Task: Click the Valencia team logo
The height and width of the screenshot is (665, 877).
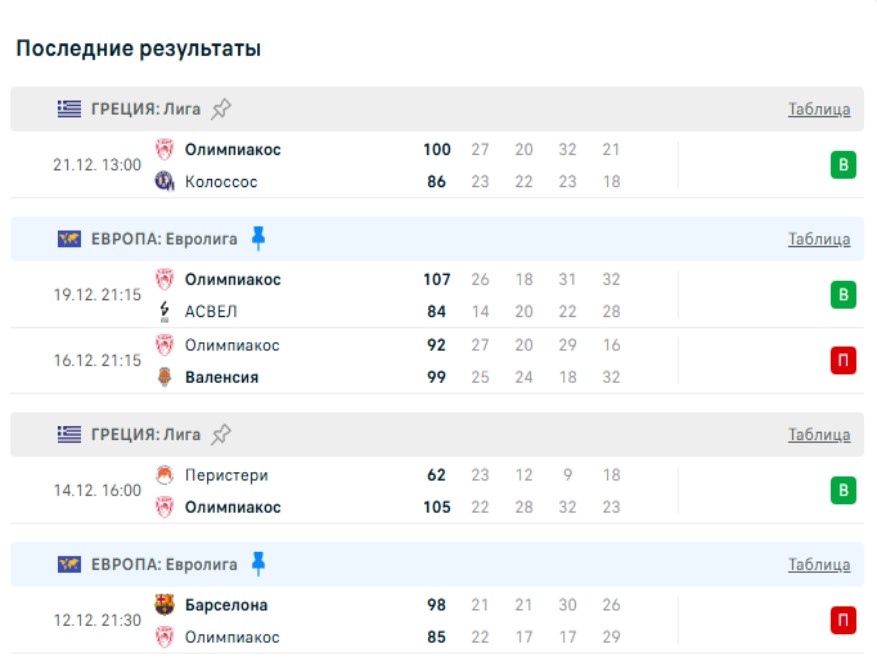Action: pyautogui.click(x=165, y=377)
